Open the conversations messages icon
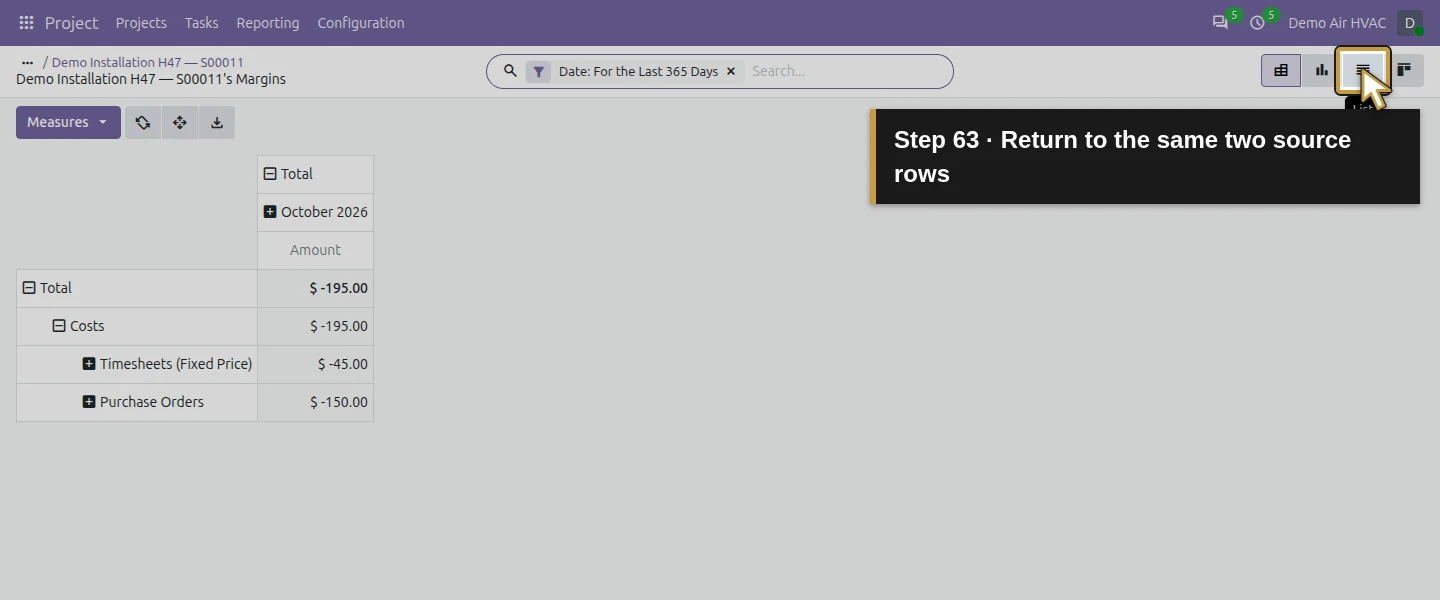The width and height of the screenshot is (1440, 600). click(1220, 23)
